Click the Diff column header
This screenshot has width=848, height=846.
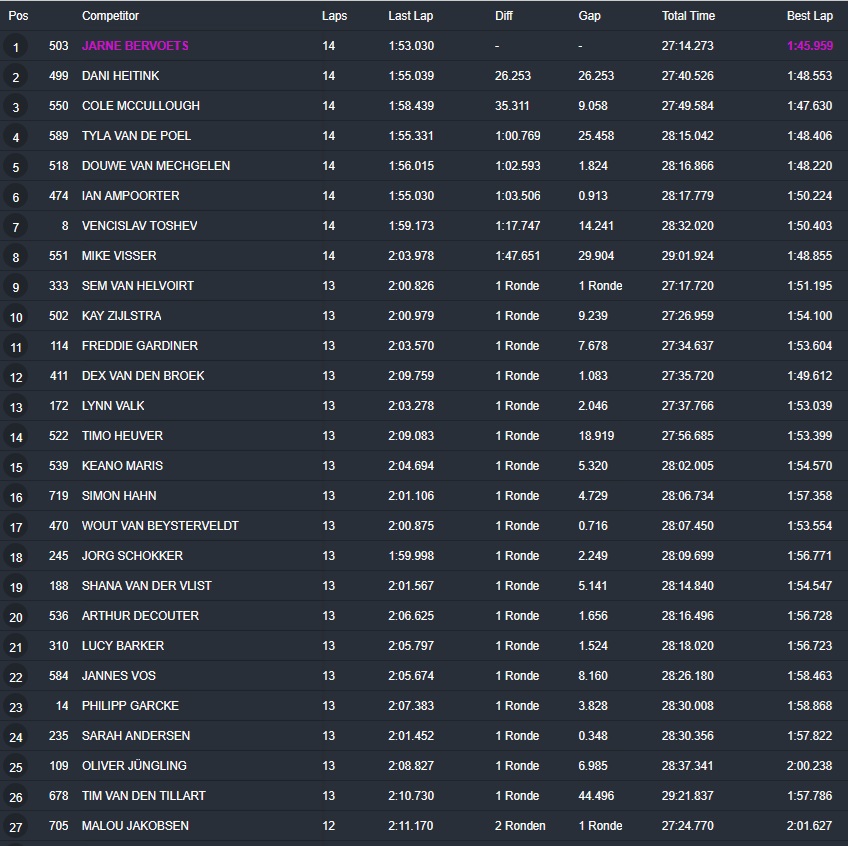coord(504,16)
